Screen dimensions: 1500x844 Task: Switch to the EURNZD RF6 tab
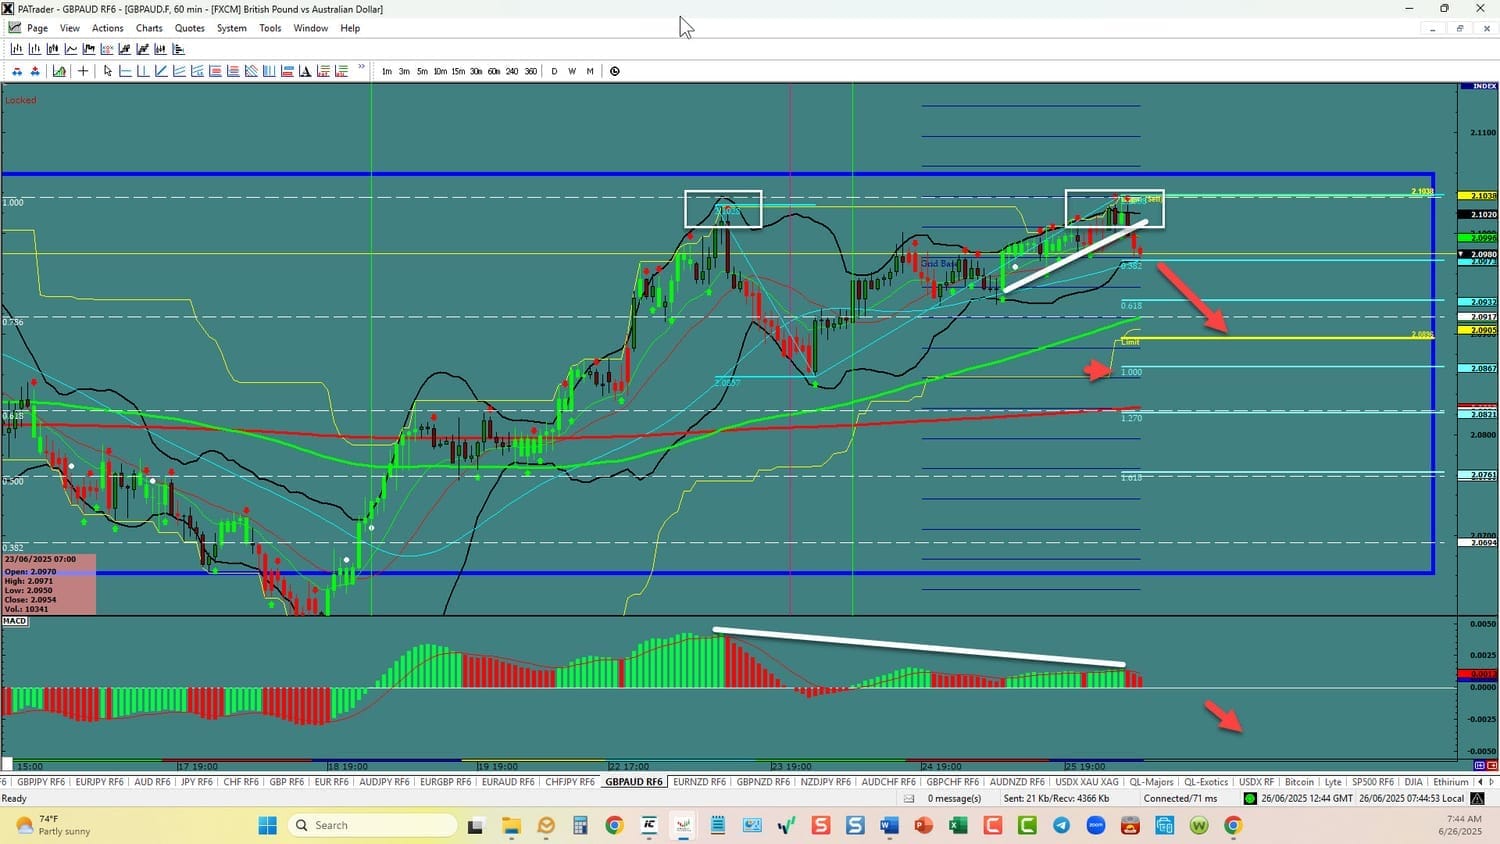(700, 782)
